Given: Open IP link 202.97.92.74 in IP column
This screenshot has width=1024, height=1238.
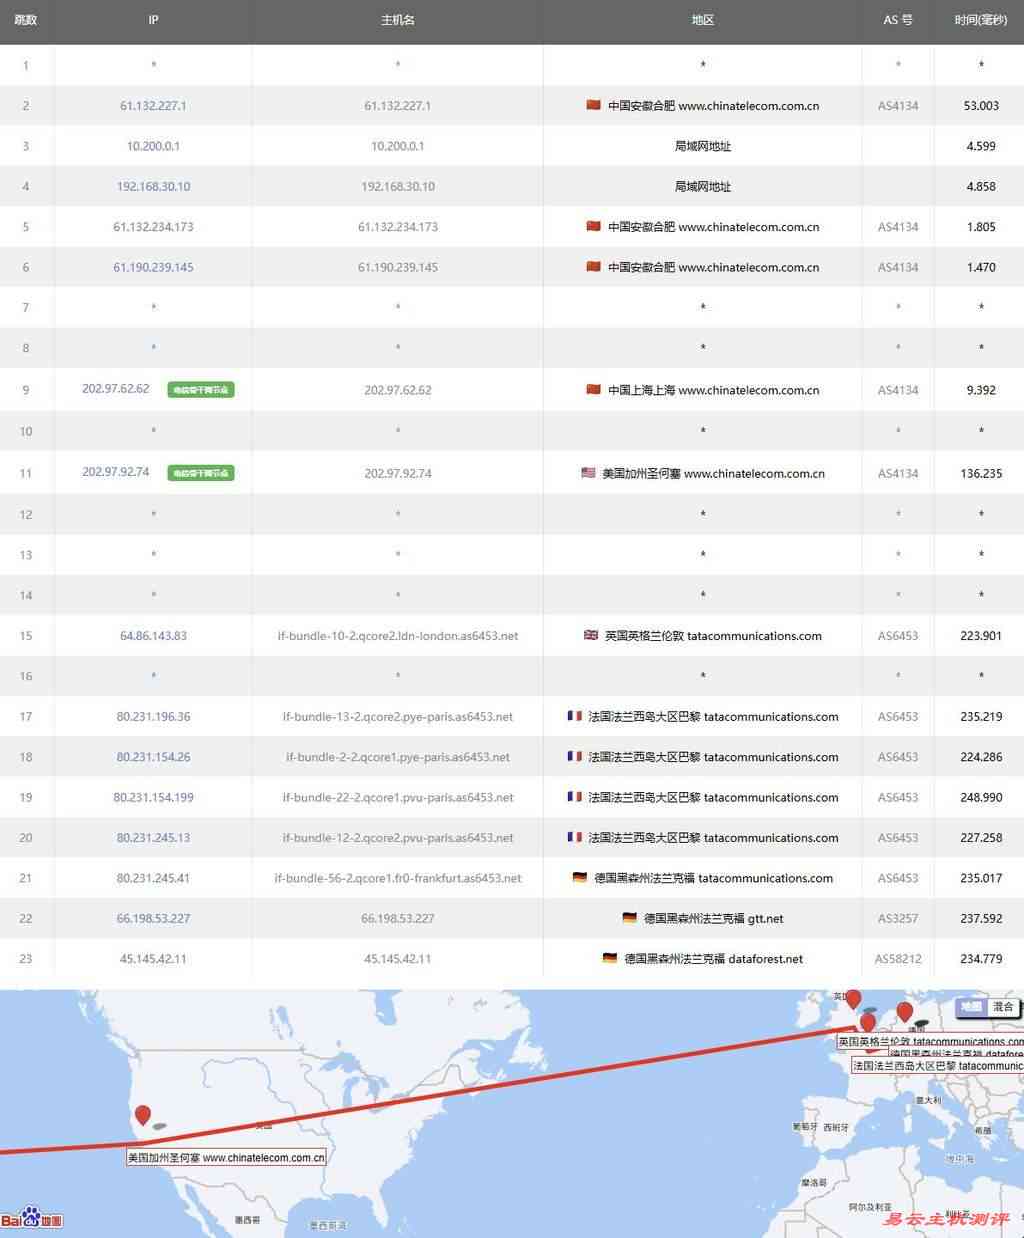Looking at the screenshot, I should pyautogui.click(x=116, y=472).
